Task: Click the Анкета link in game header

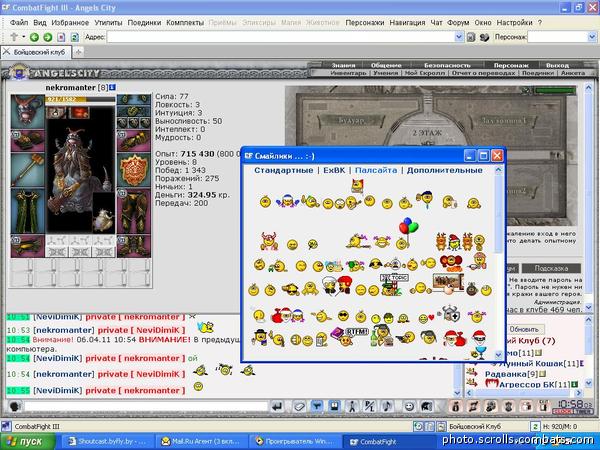Action: click(x=572, y=73)
